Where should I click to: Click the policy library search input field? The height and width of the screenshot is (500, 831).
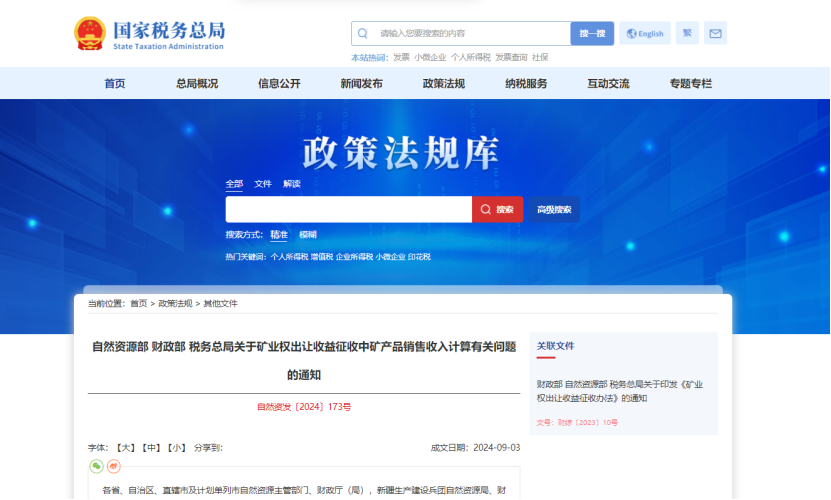(348, 209)
